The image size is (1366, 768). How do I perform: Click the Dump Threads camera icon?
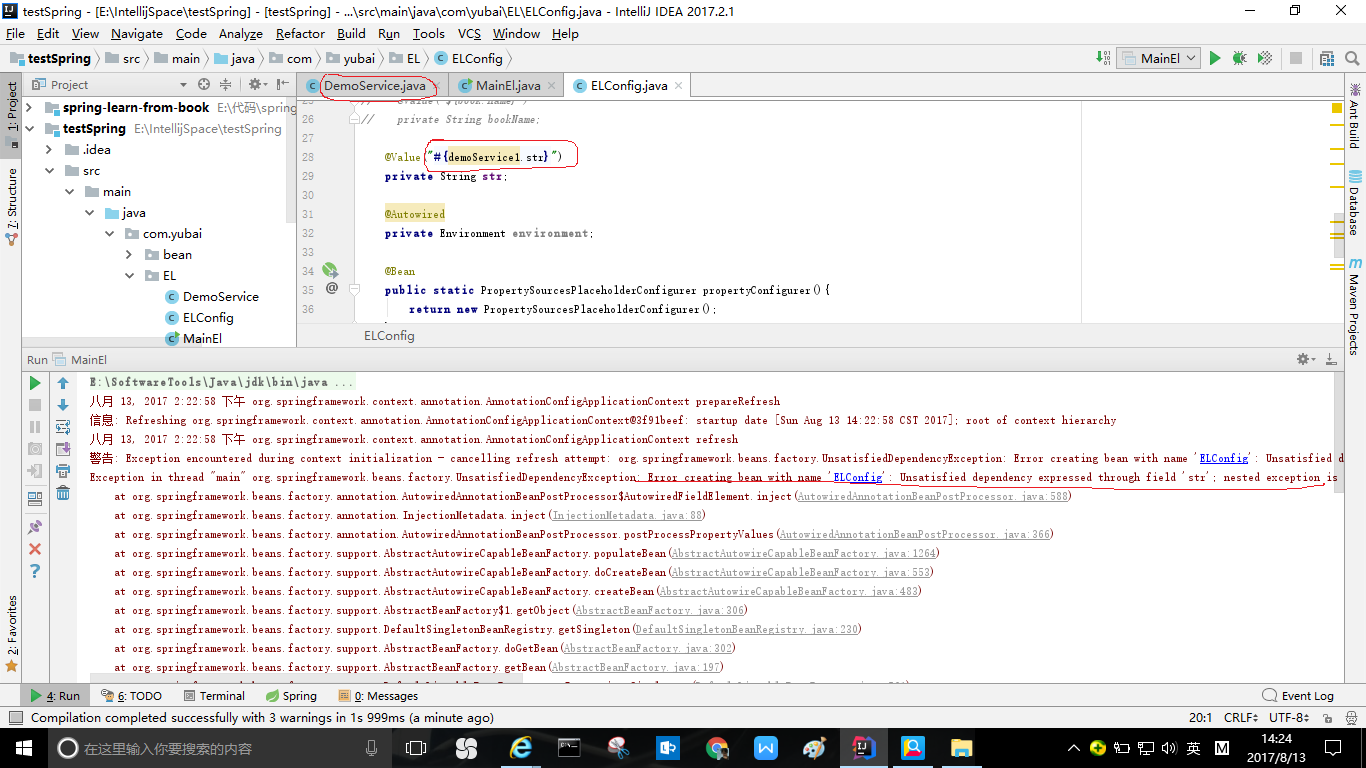(x=35, y=449)
